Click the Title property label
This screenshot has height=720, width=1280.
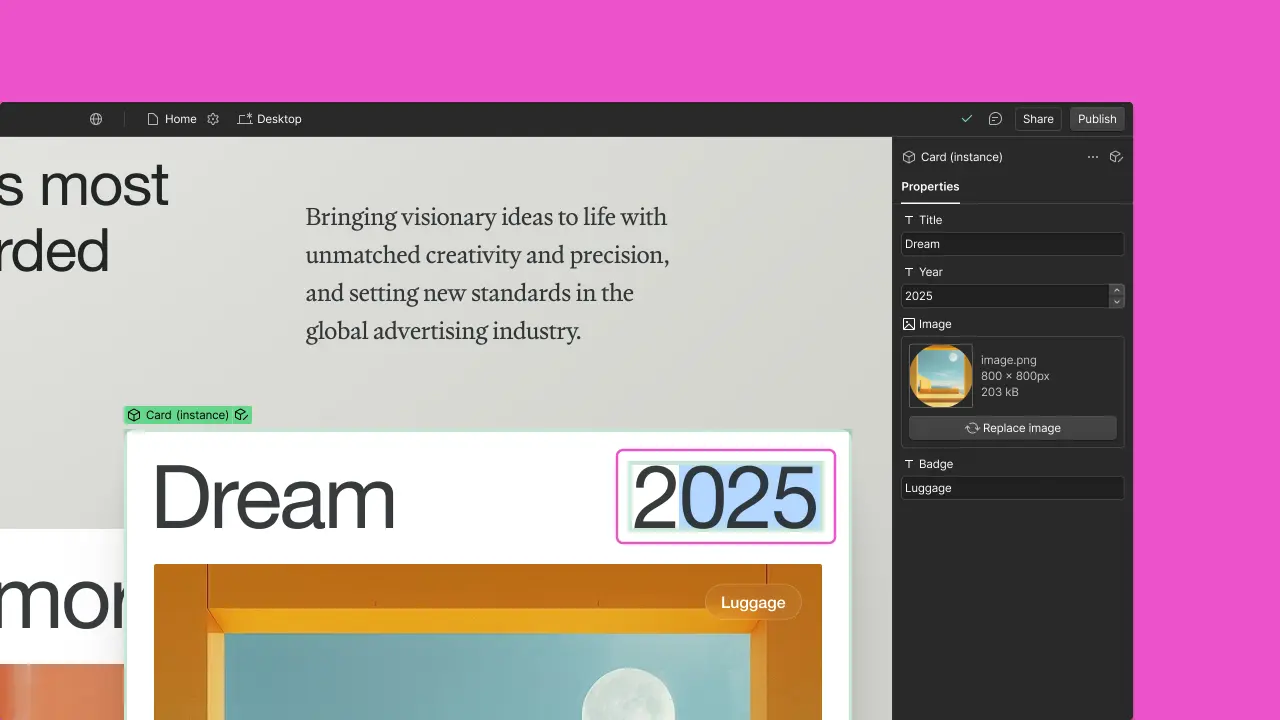(930, 220)
